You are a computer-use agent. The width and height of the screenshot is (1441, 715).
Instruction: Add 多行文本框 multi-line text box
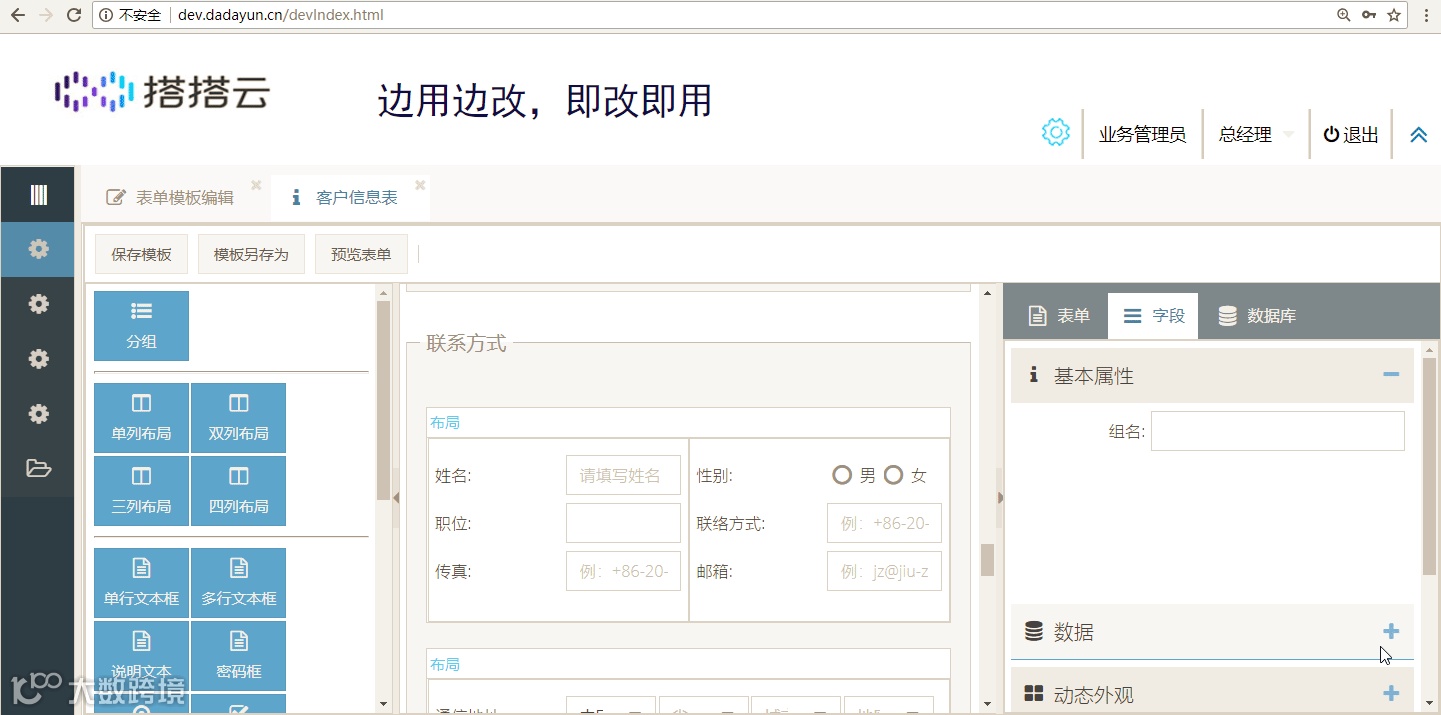[238, 583]
